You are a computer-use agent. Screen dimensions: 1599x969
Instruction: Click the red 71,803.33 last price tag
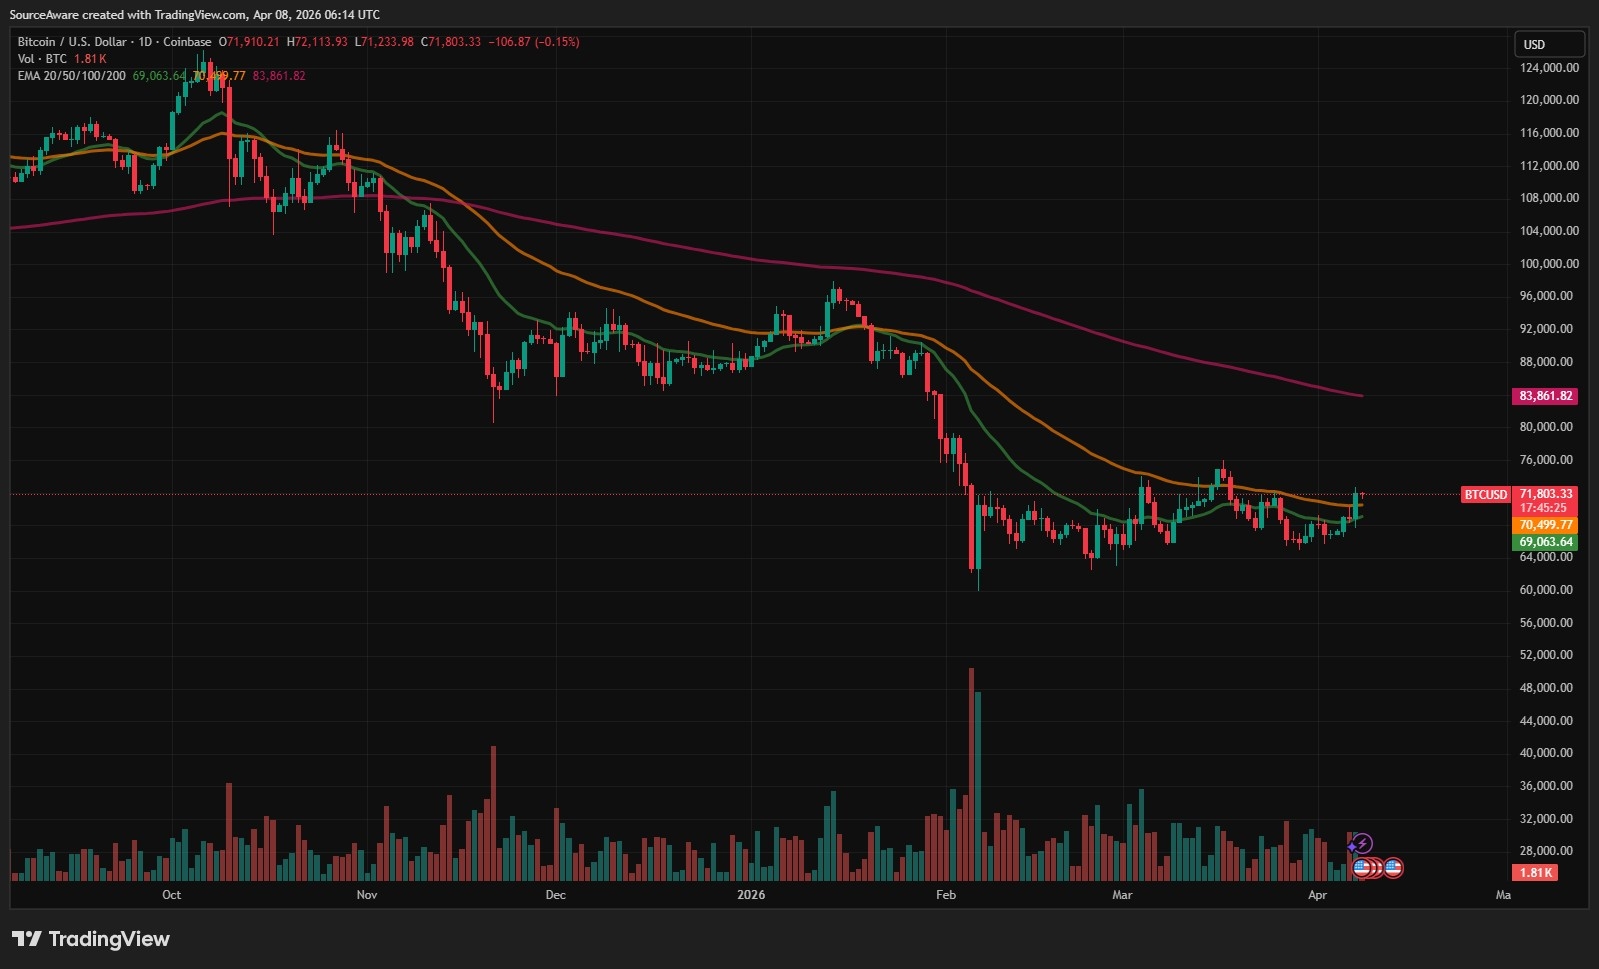(x=1546, y=494)
